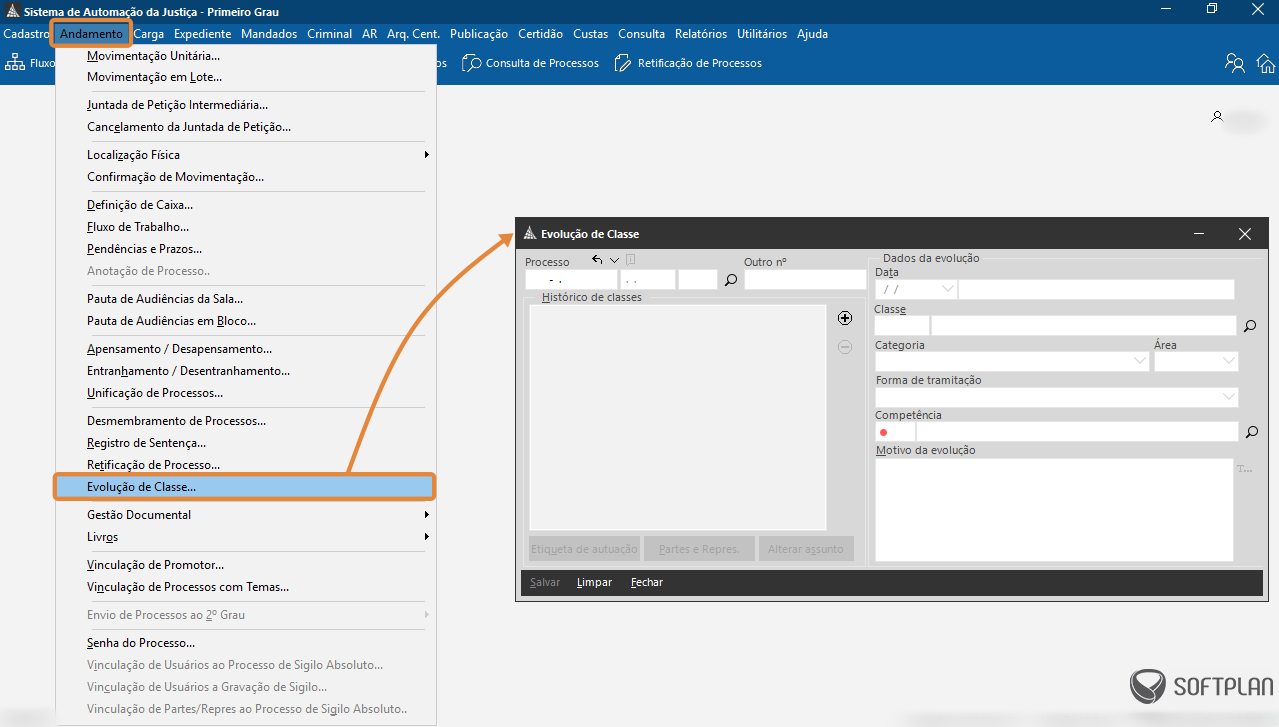The image size is (1279, 727).
Task: Click the Classe code input field
Action: (x=902, y=326)
